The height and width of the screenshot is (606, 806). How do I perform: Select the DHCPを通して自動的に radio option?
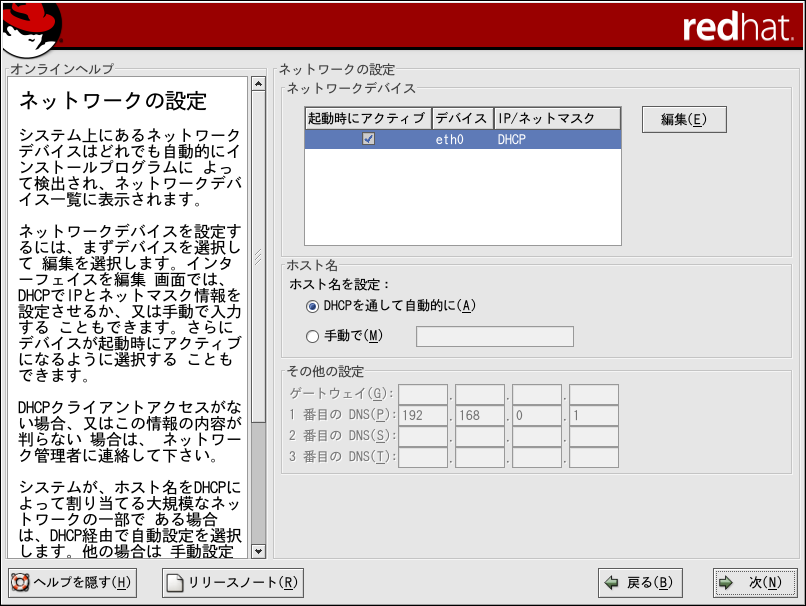(x=313, y=305)
